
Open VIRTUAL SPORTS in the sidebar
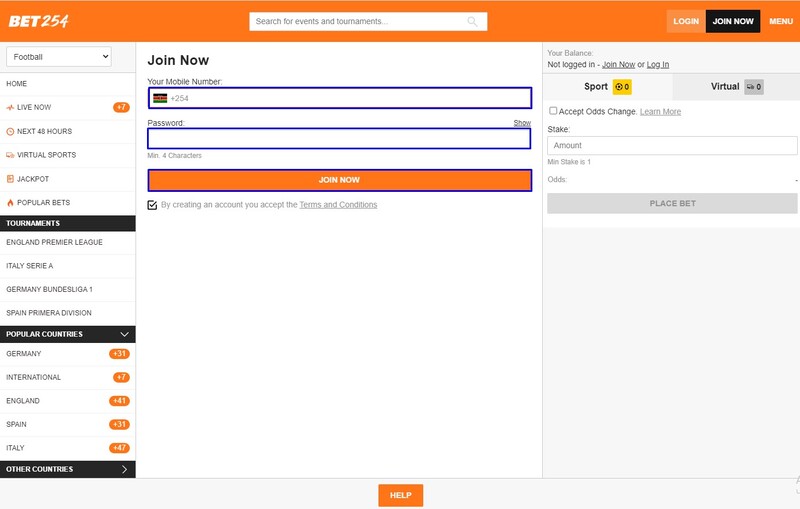[67, 155]
